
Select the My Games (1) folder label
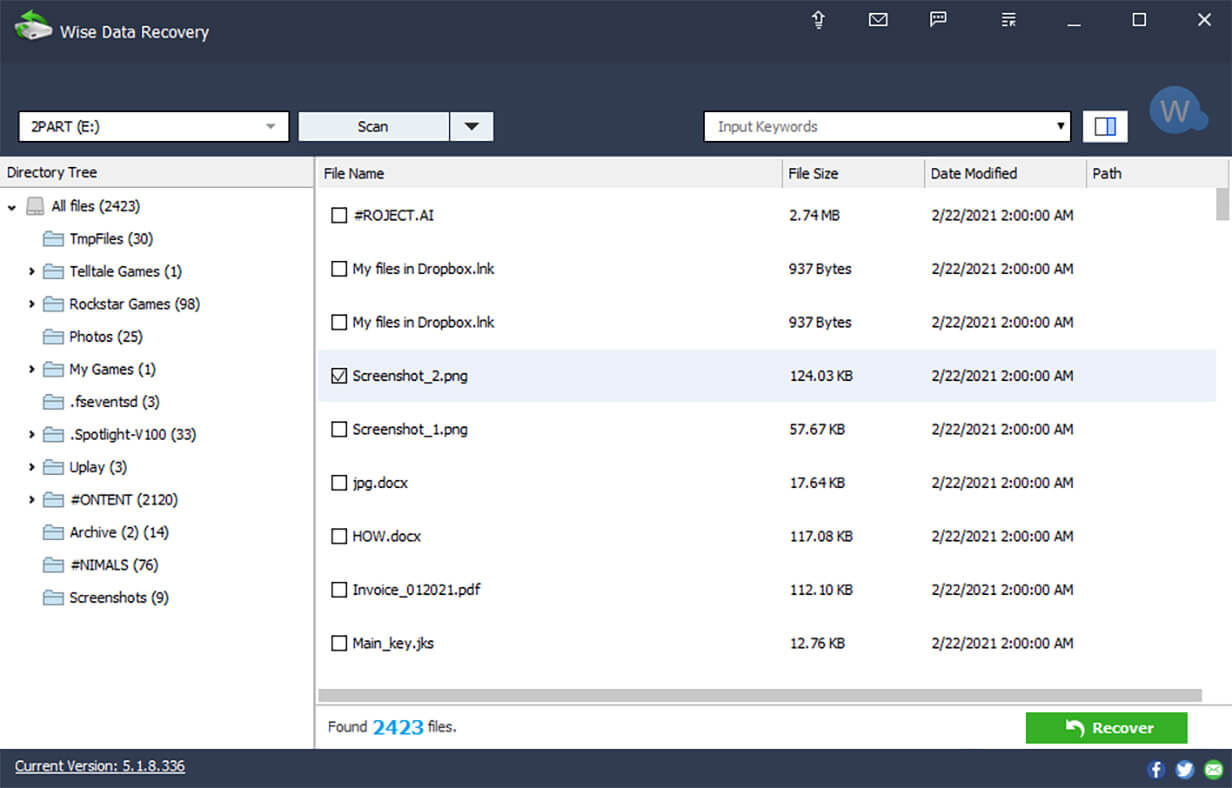[112, 369]
